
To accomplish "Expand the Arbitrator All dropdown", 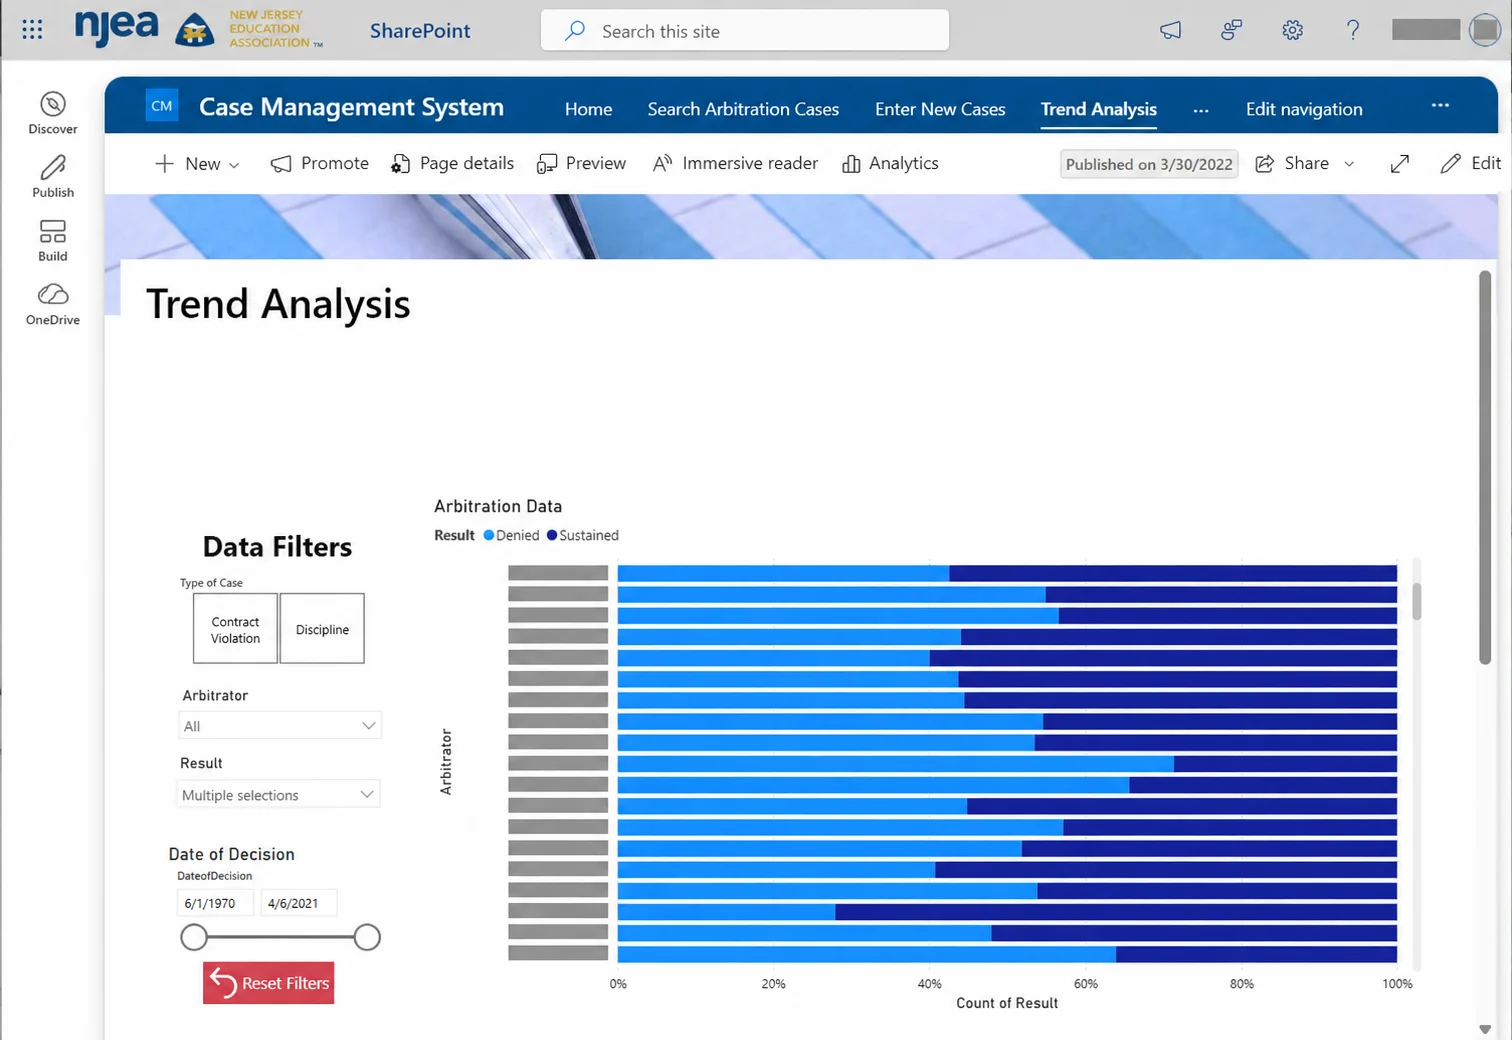I will [279, 725].
